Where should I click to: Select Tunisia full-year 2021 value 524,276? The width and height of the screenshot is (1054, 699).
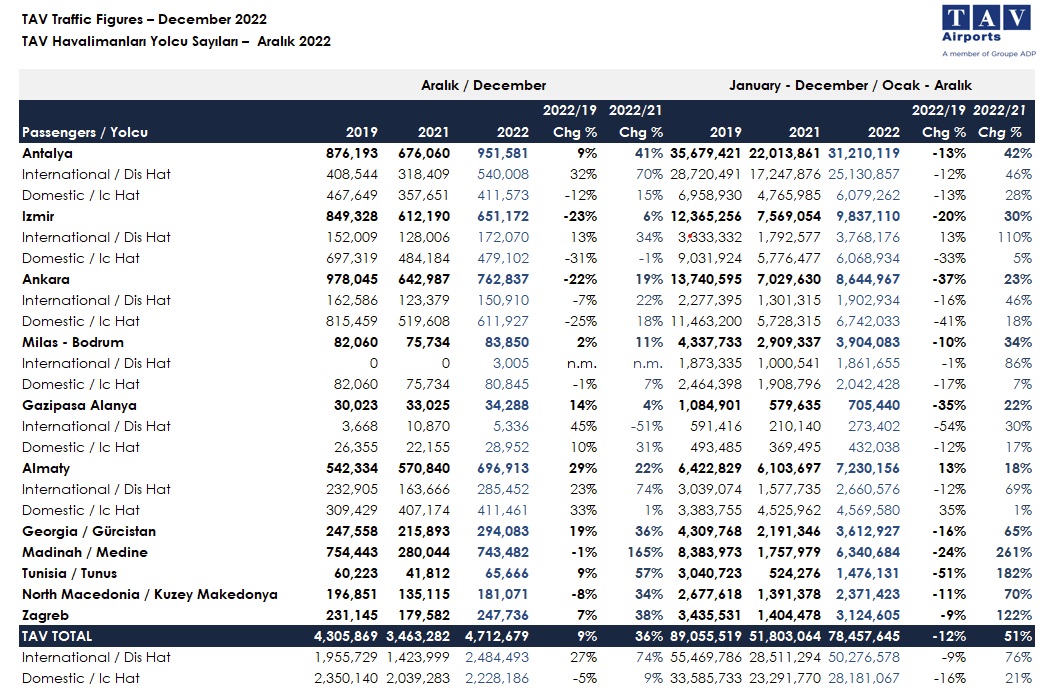point(795,573)
